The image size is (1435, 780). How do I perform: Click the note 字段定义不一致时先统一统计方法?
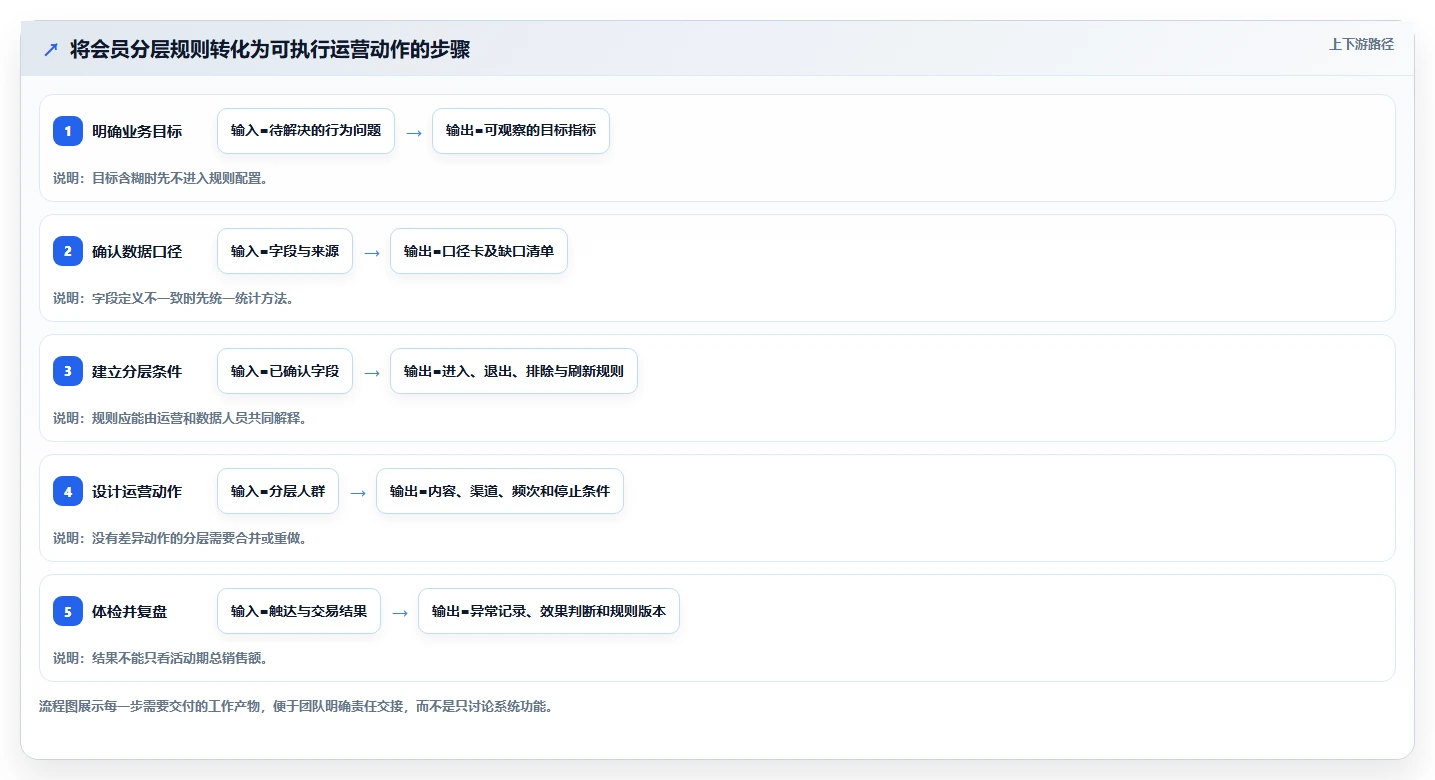point(173,298)
